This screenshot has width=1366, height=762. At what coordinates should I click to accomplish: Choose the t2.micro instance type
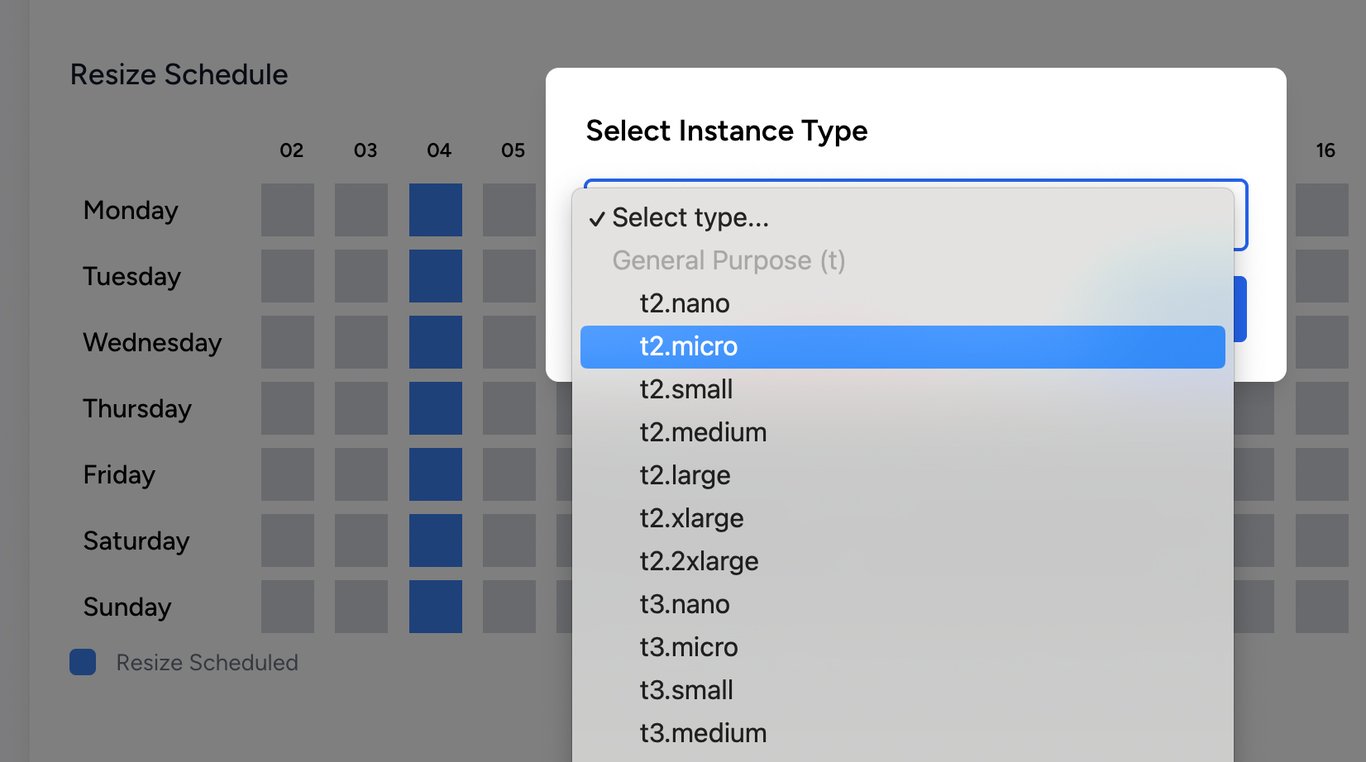click(689, 346)
